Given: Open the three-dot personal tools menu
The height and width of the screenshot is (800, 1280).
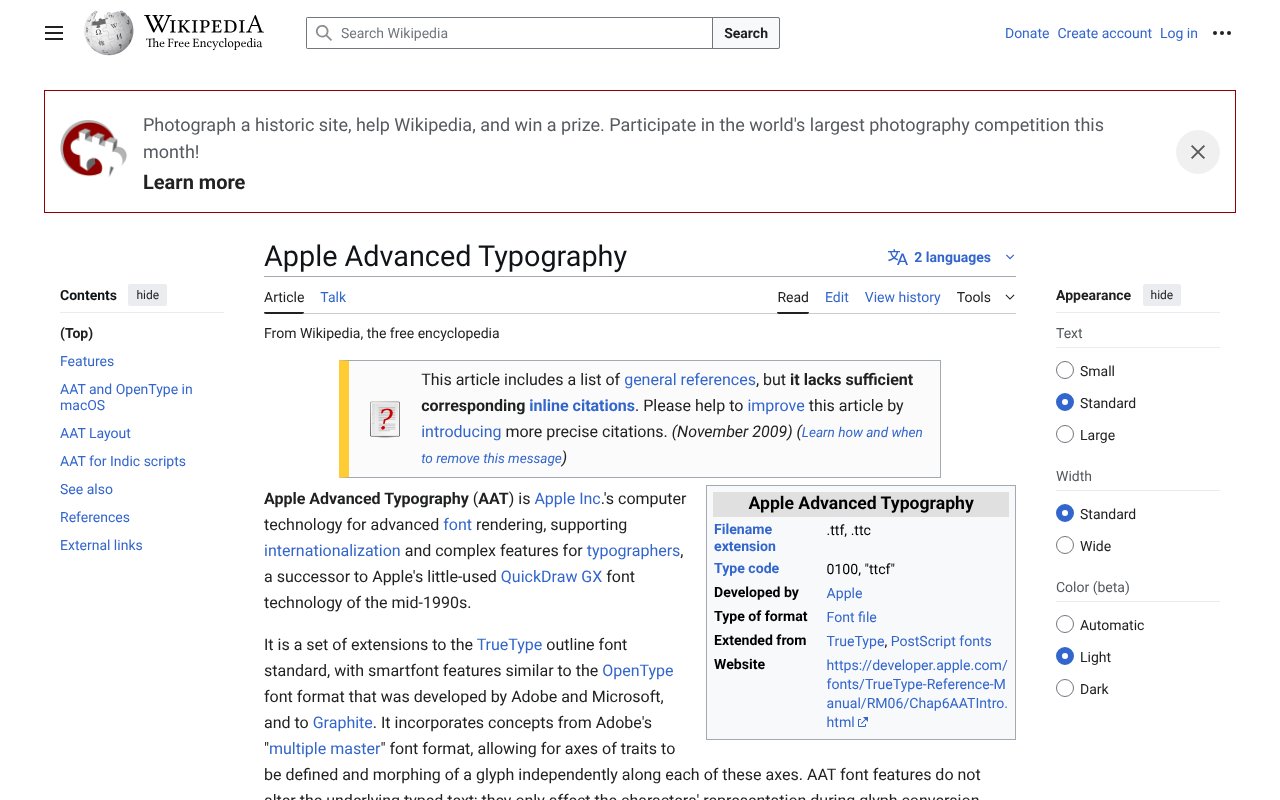Looking at the screenshot, I should [x=1221, y=33].
